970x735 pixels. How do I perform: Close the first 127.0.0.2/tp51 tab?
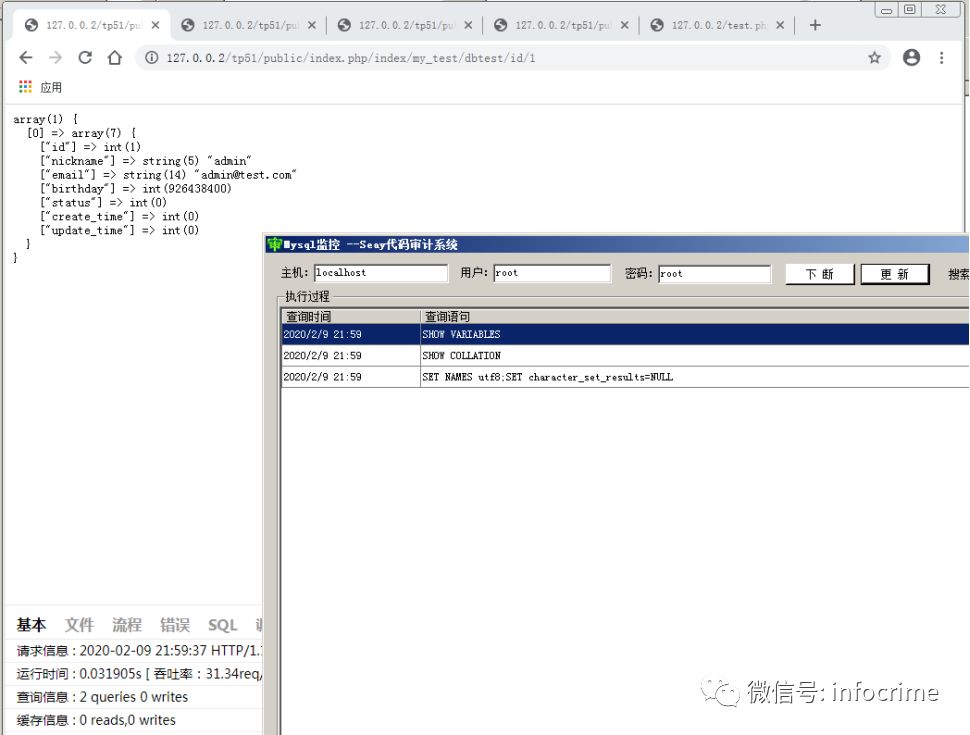(x=155, y=25)
